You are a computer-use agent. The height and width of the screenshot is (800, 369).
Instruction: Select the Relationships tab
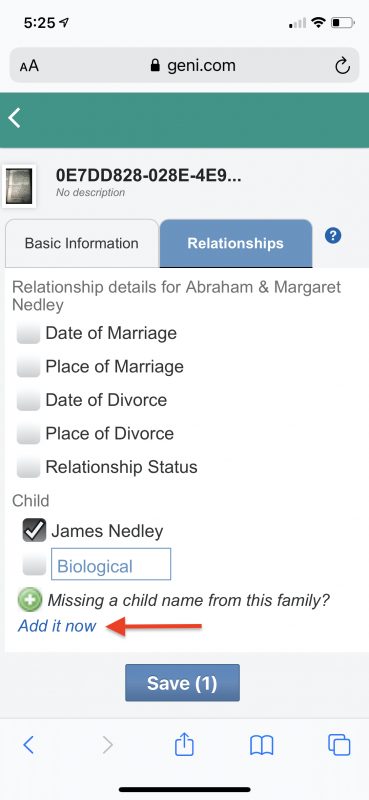pyautogui.click(x=235, y=243)
